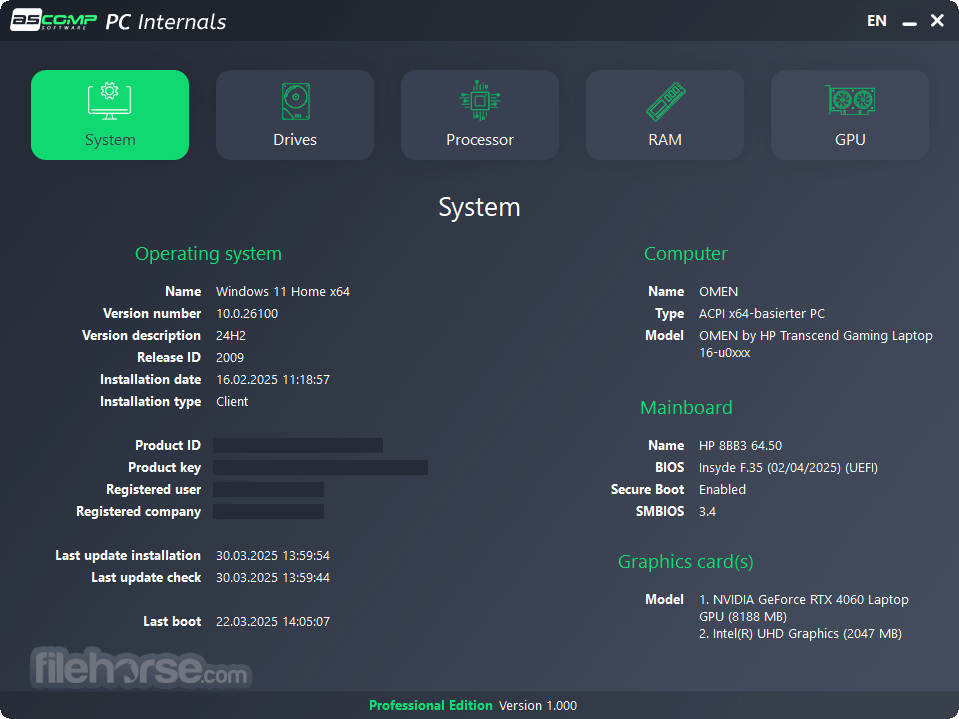Switch to the Drives tab label

295,140
